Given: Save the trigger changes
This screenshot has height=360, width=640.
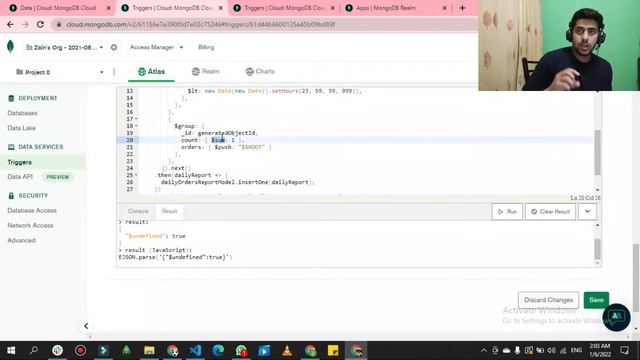Looking at the screenshot, I should (596, 300).
